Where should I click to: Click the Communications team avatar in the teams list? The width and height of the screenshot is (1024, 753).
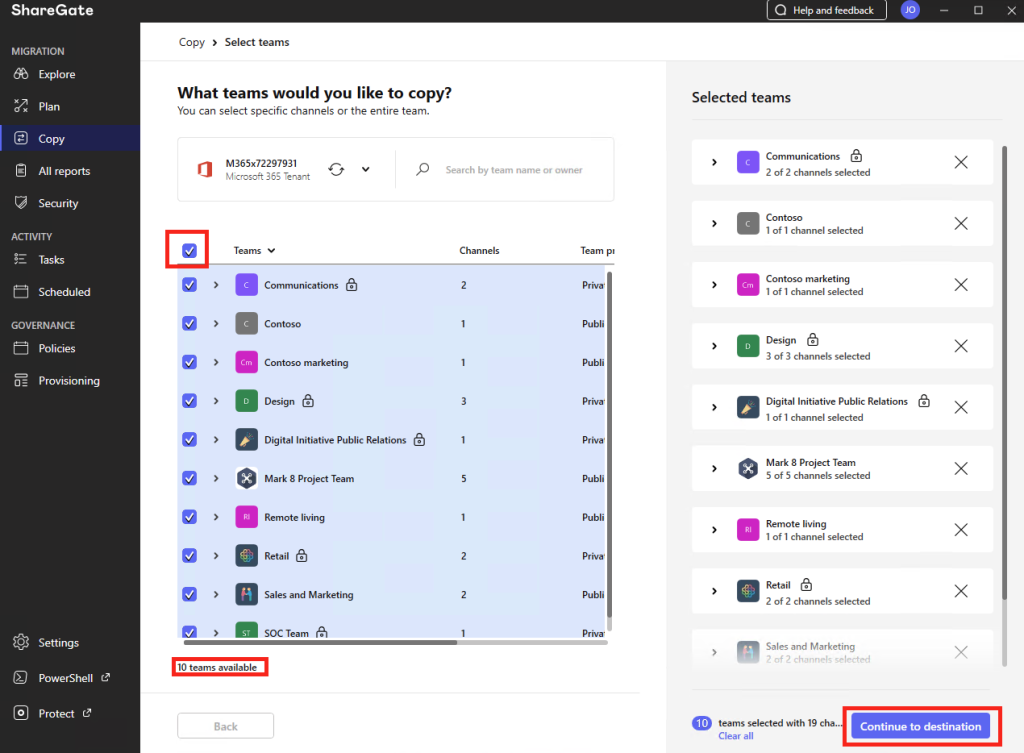pyautogui.click(x=246, y=285)
